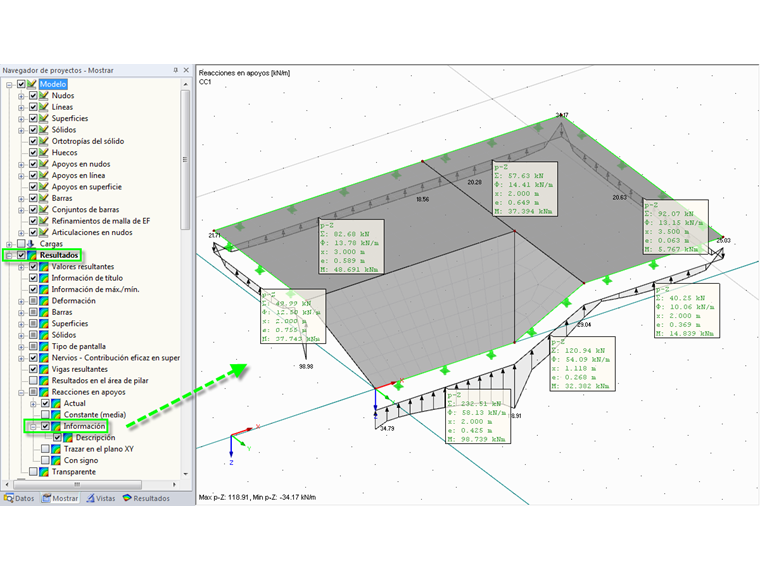
Task: Switch to the Mostrar tab
Action: coord(60,498)
